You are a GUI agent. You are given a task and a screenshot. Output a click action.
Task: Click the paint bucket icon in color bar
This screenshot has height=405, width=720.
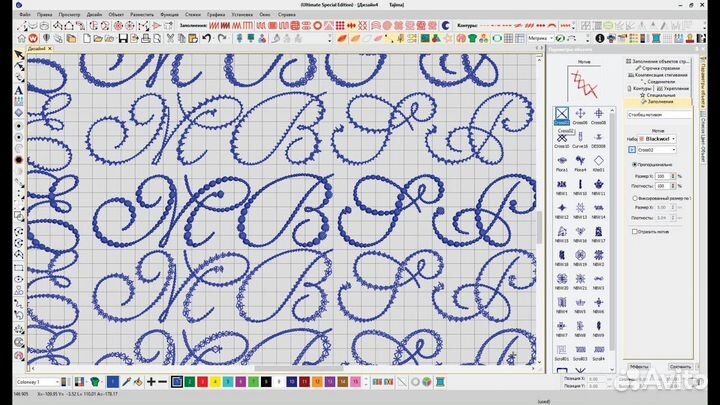(x=138, y=382)
